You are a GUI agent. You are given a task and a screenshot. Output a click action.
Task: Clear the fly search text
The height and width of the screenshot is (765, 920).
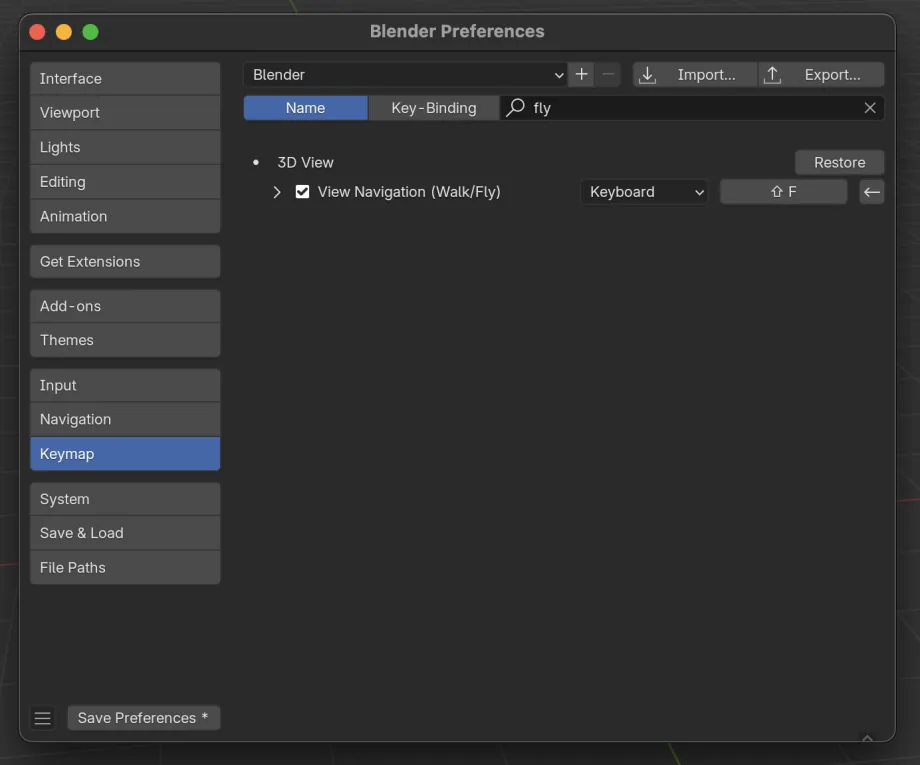click(870, 108)
